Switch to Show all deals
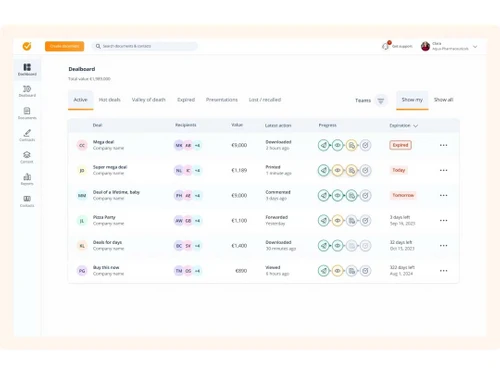This screenshot has width=500, height=375. 443,100
